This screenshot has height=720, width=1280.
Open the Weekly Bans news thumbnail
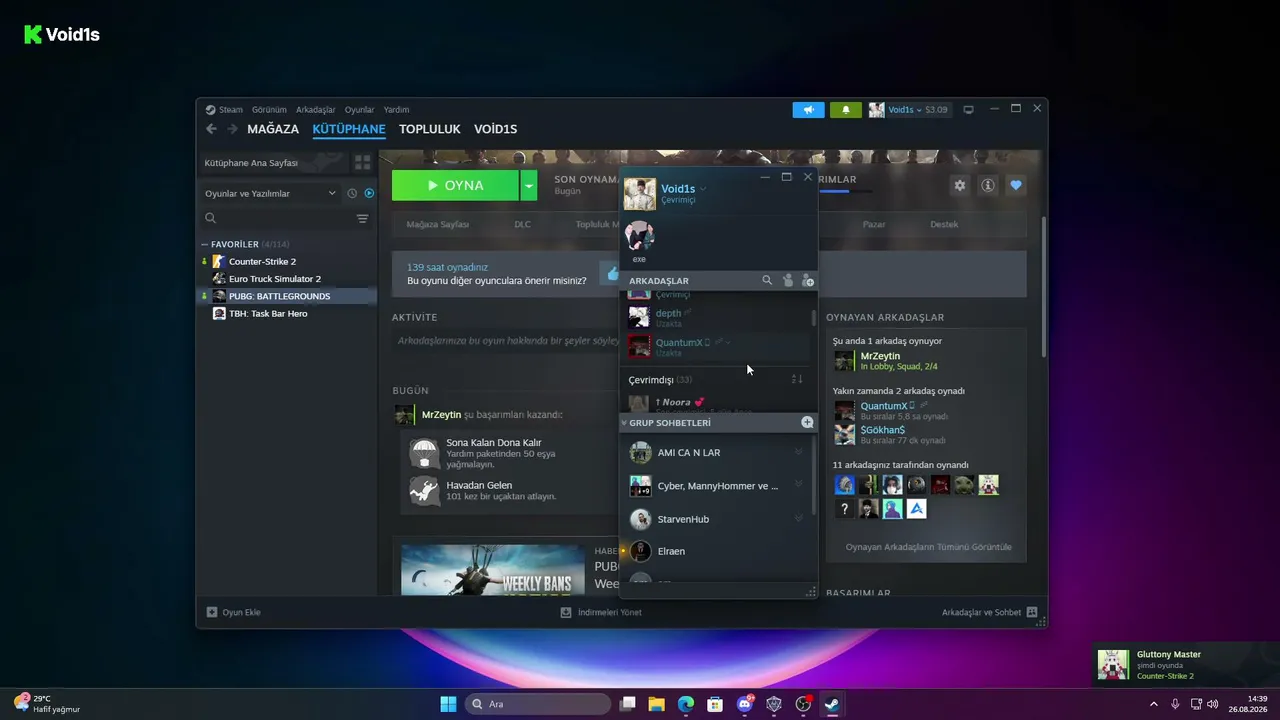pyautogui.click(x=492, y=570)
